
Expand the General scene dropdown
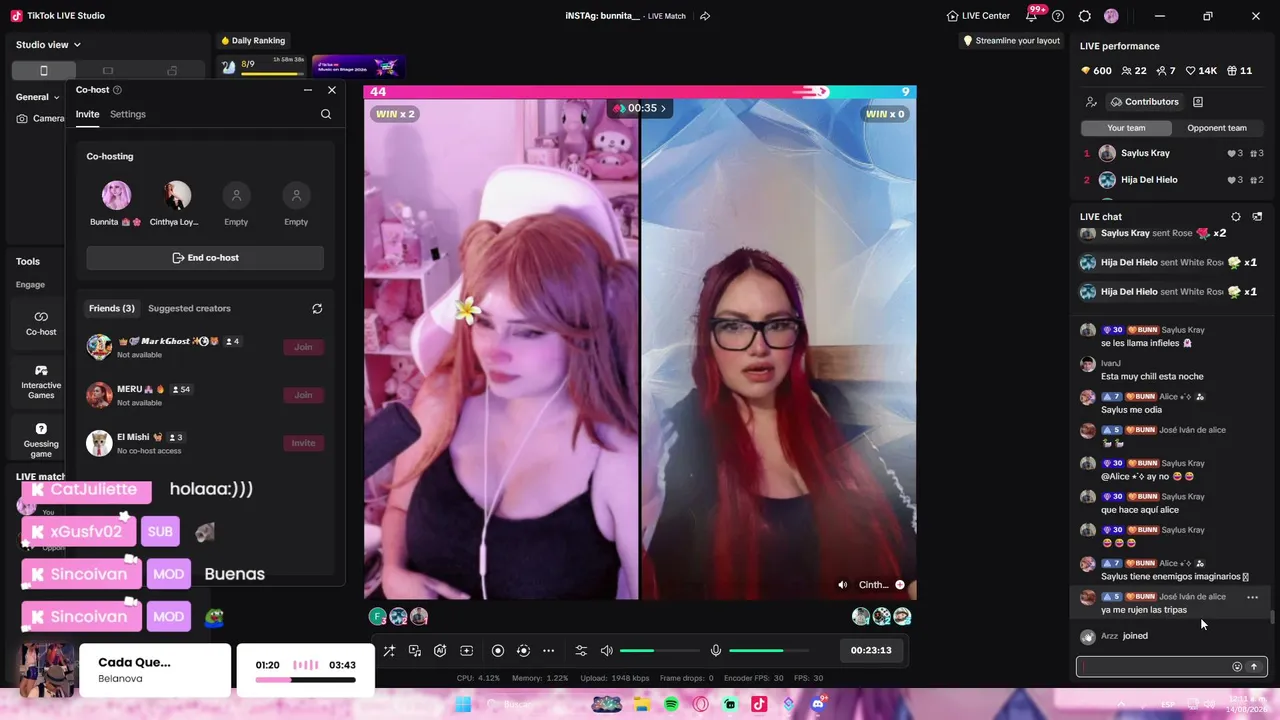click(37, 97)
